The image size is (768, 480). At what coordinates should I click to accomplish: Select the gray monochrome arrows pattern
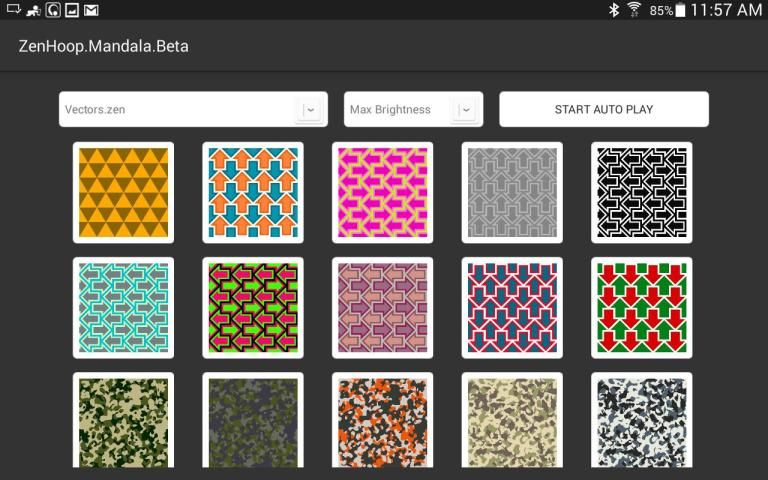(x=512, y=192)
